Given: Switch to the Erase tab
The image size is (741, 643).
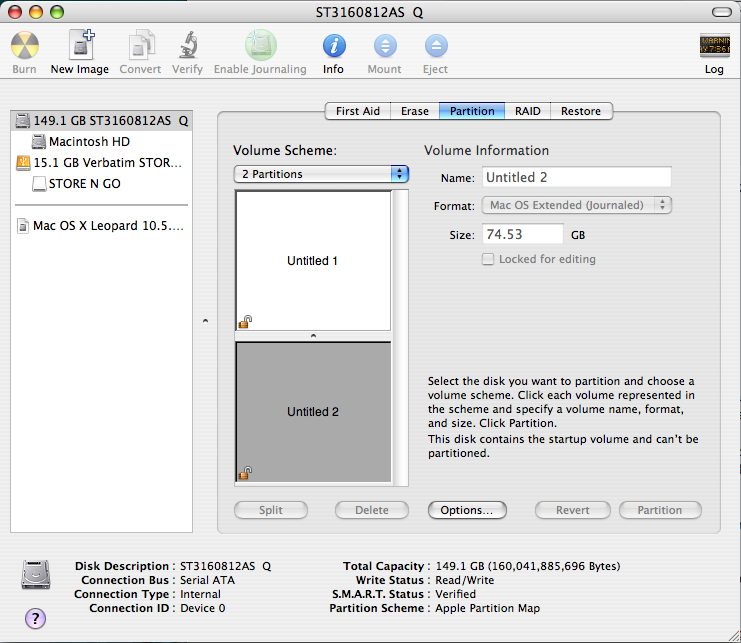Looking at the screenshot, I should click(414, 111).
